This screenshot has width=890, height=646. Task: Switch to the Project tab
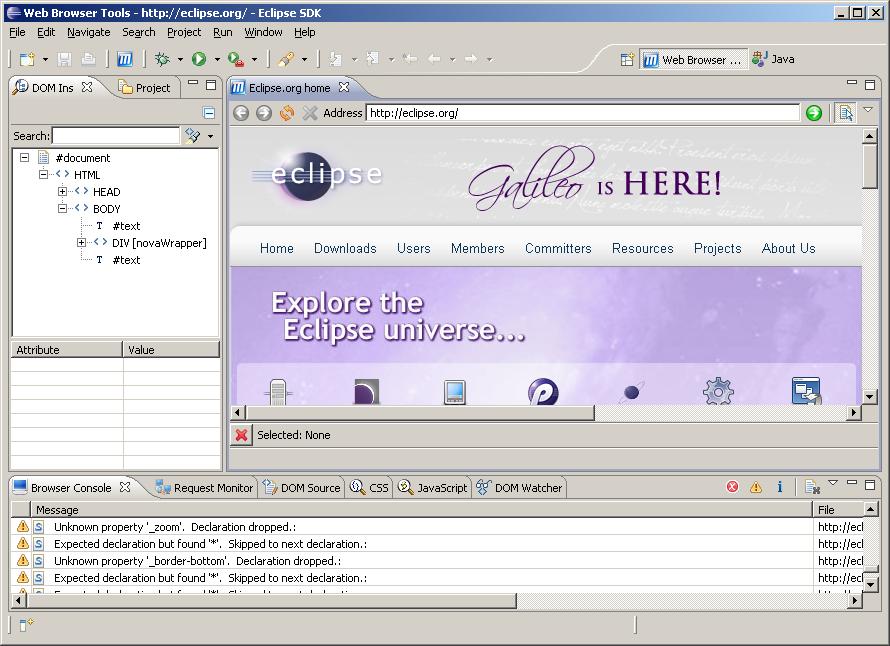(x=144, y=88)
